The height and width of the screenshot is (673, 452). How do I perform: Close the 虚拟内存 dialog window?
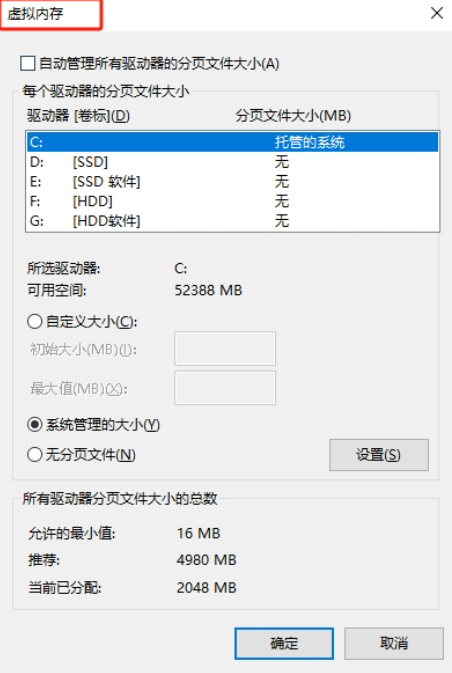(437, 13)
